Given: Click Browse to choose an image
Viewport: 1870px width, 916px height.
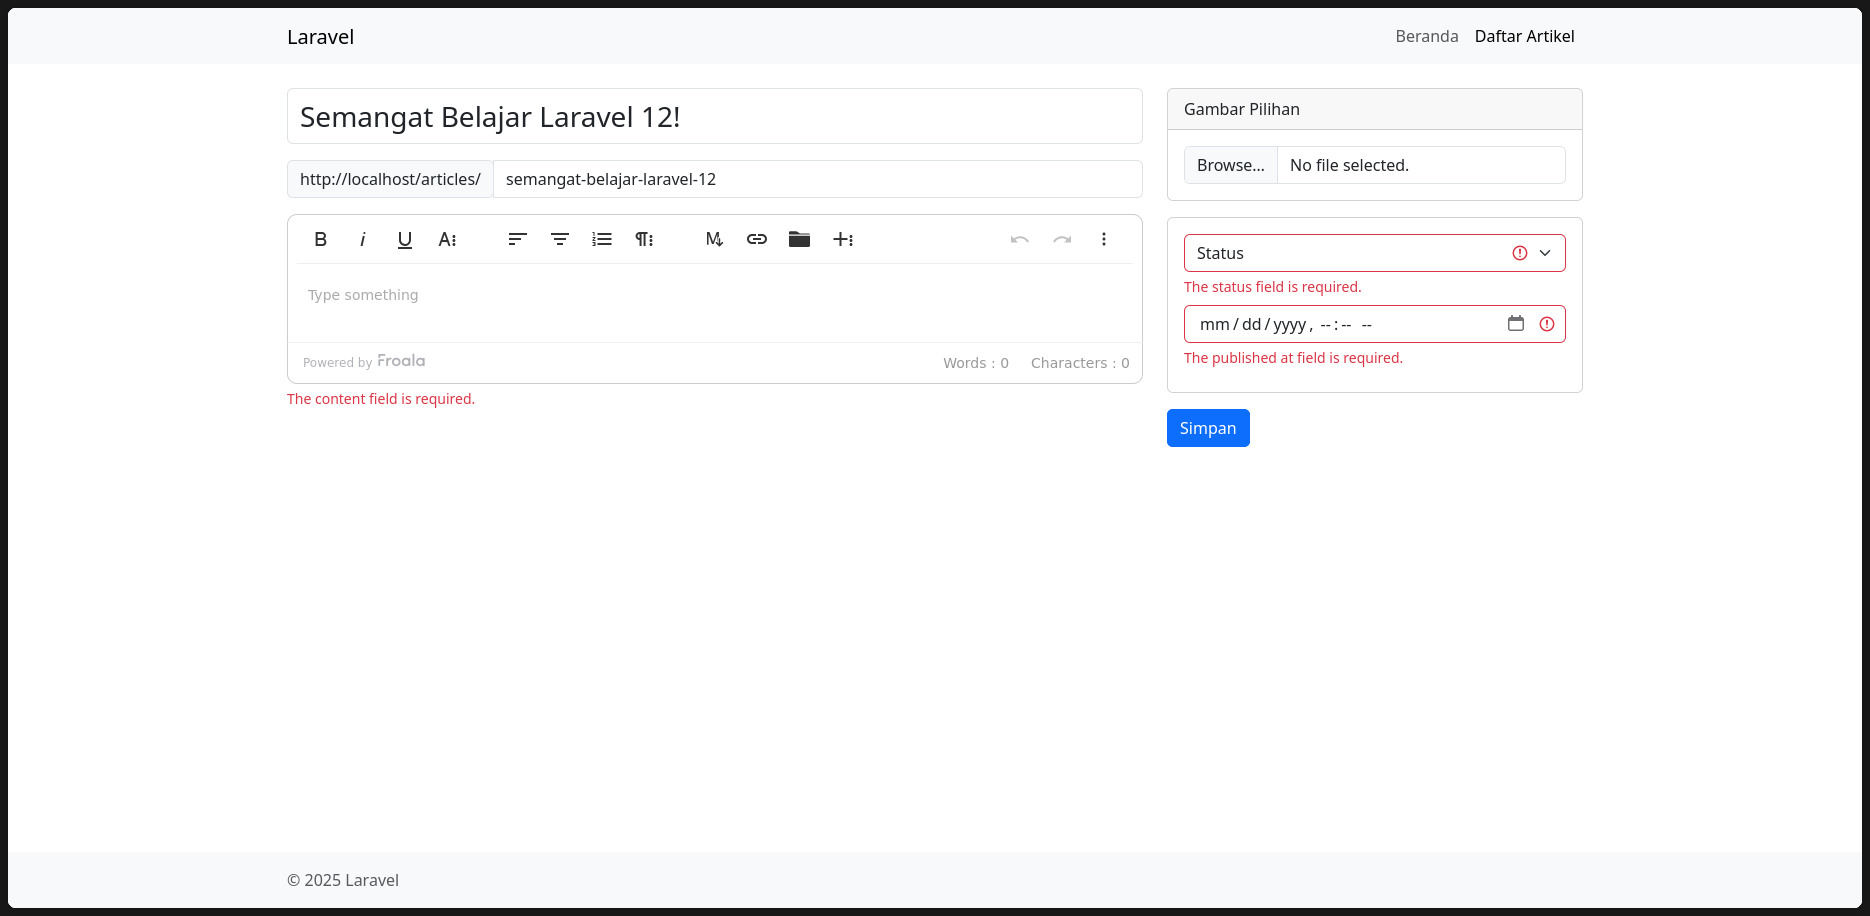Looking at the screenshot, I should (1230, 165).
